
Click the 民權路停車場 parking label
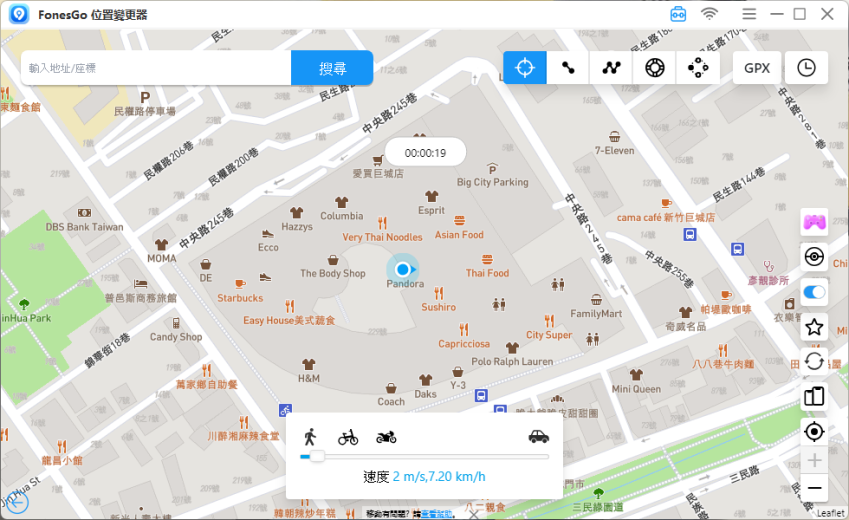(x=145, y=112)
